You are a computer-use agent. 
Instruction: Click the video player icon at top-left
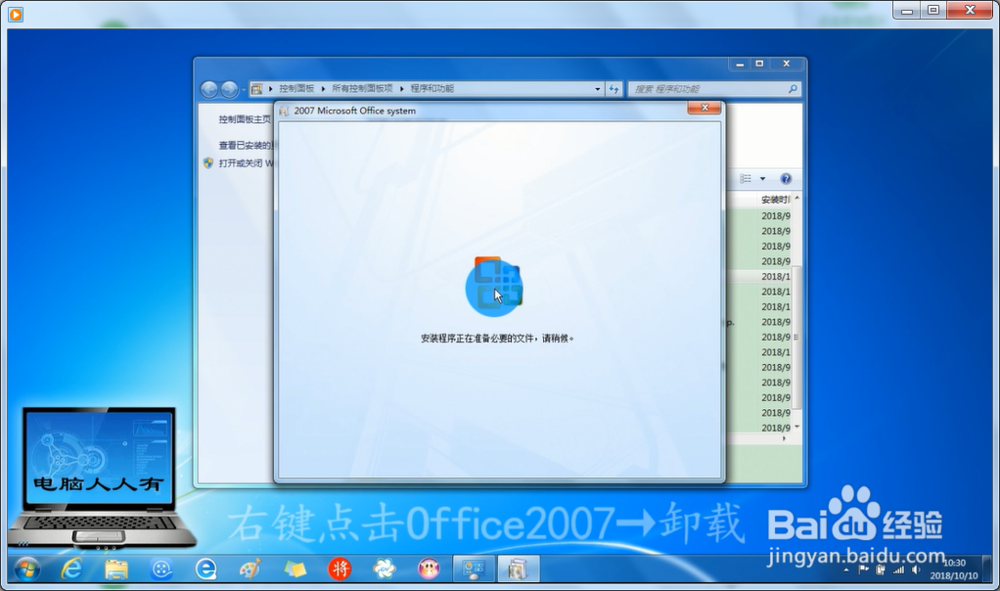tap(16, 14)
